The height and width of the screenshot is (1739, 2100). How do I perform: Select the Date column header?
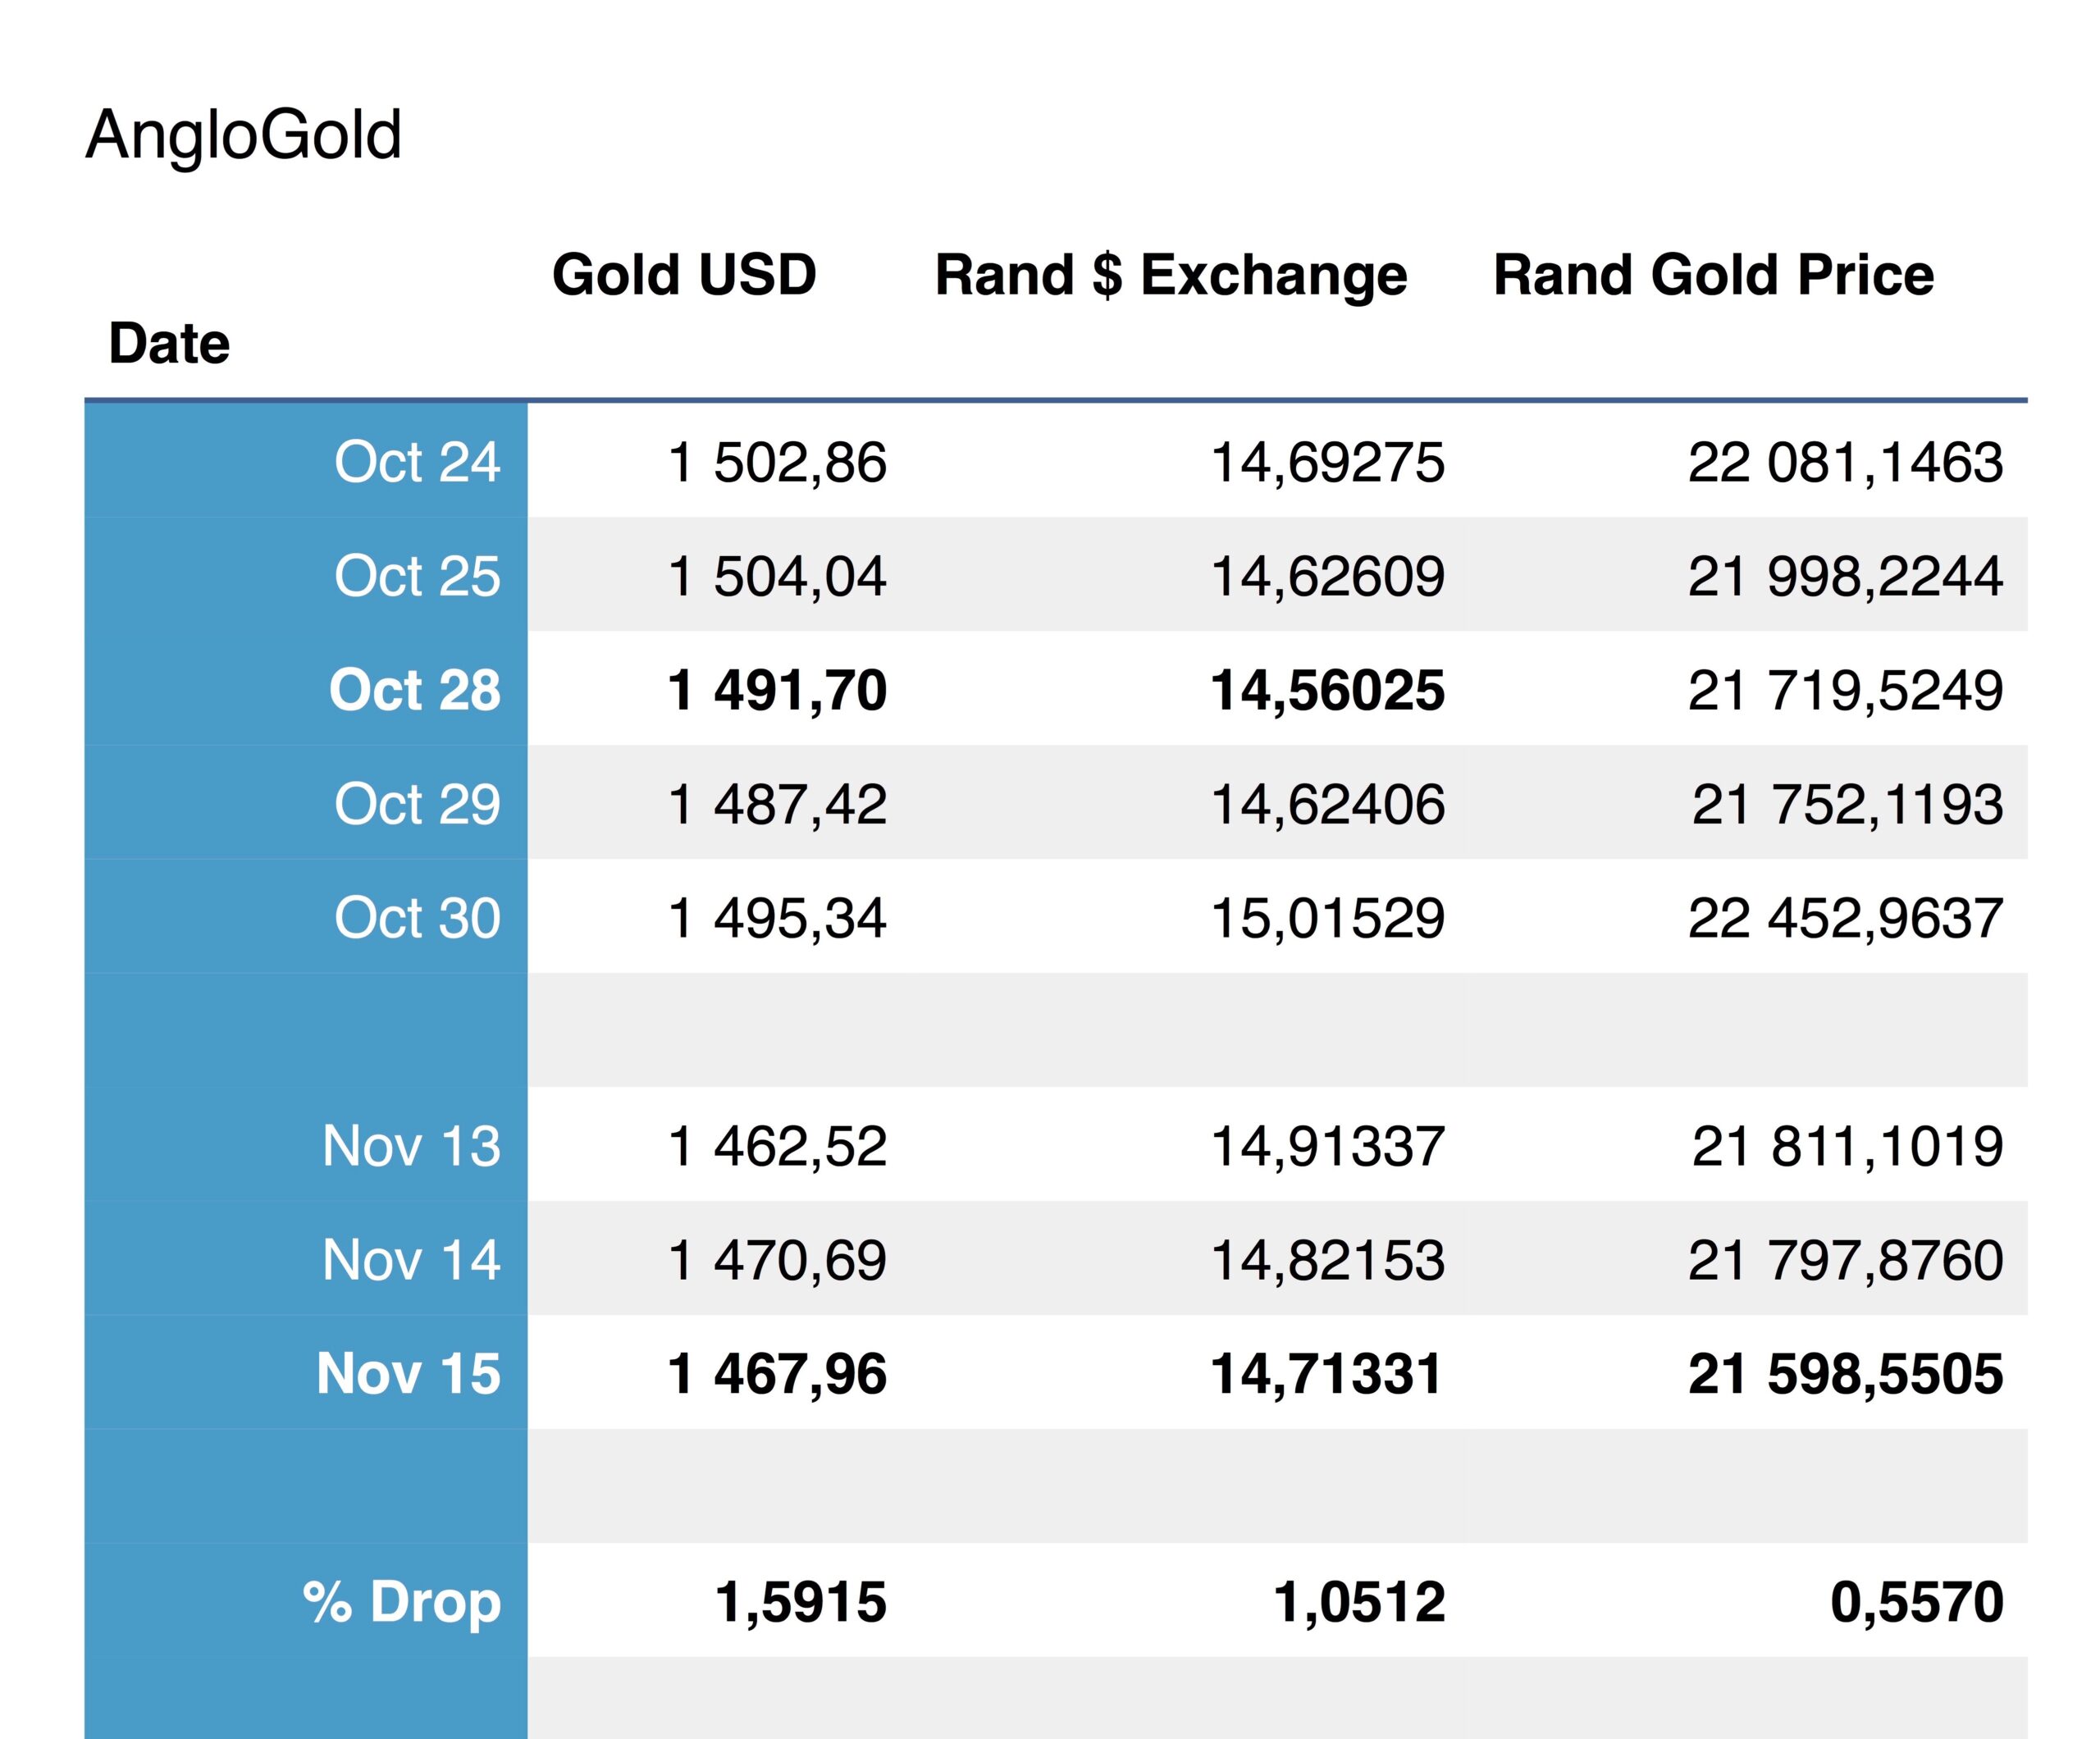coord(169,344)
